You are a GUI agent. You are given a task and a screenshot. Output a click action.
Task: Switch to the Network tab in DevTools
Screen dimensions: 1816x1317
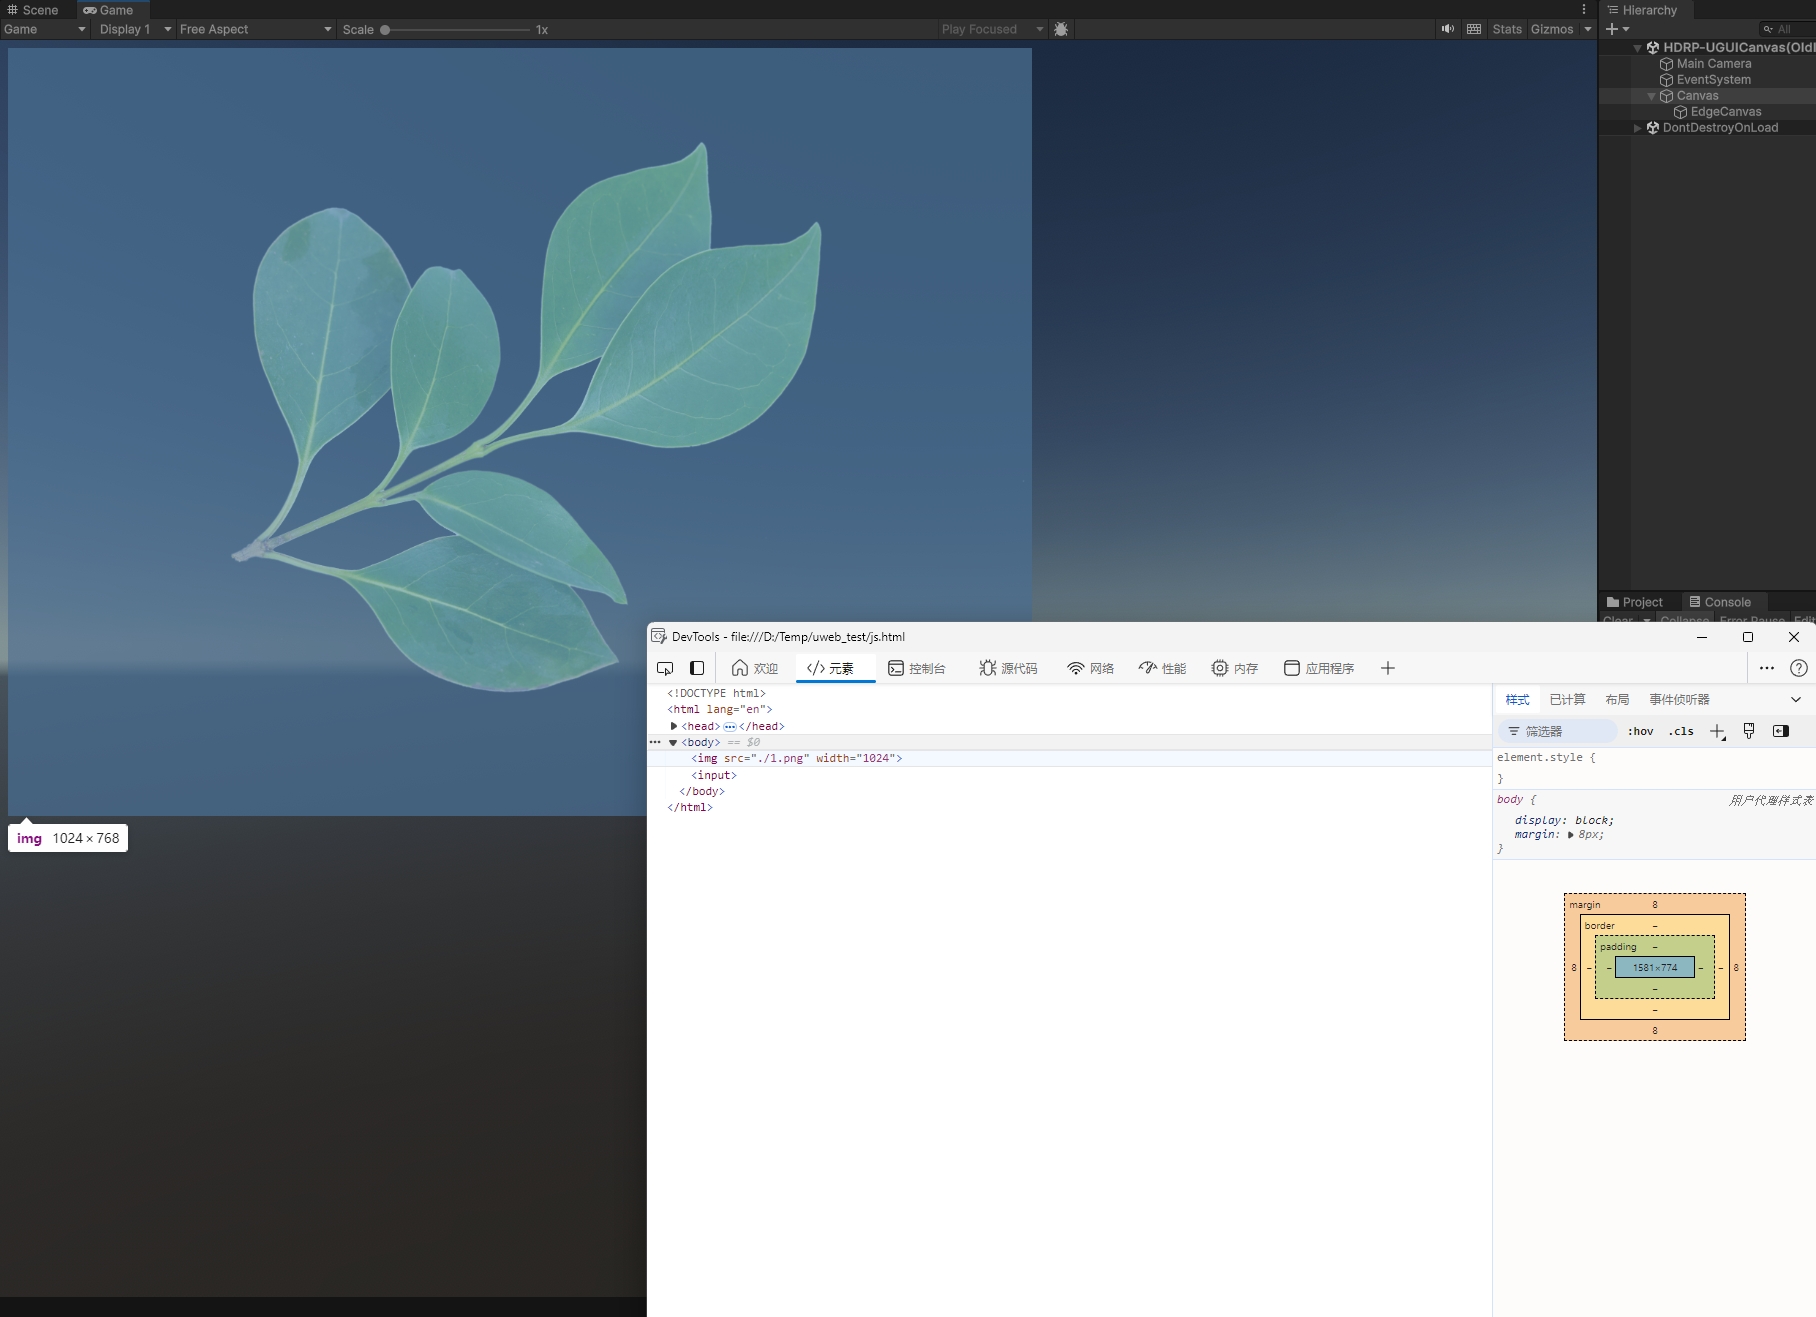pyautogui.click(x=1090, y=668)
